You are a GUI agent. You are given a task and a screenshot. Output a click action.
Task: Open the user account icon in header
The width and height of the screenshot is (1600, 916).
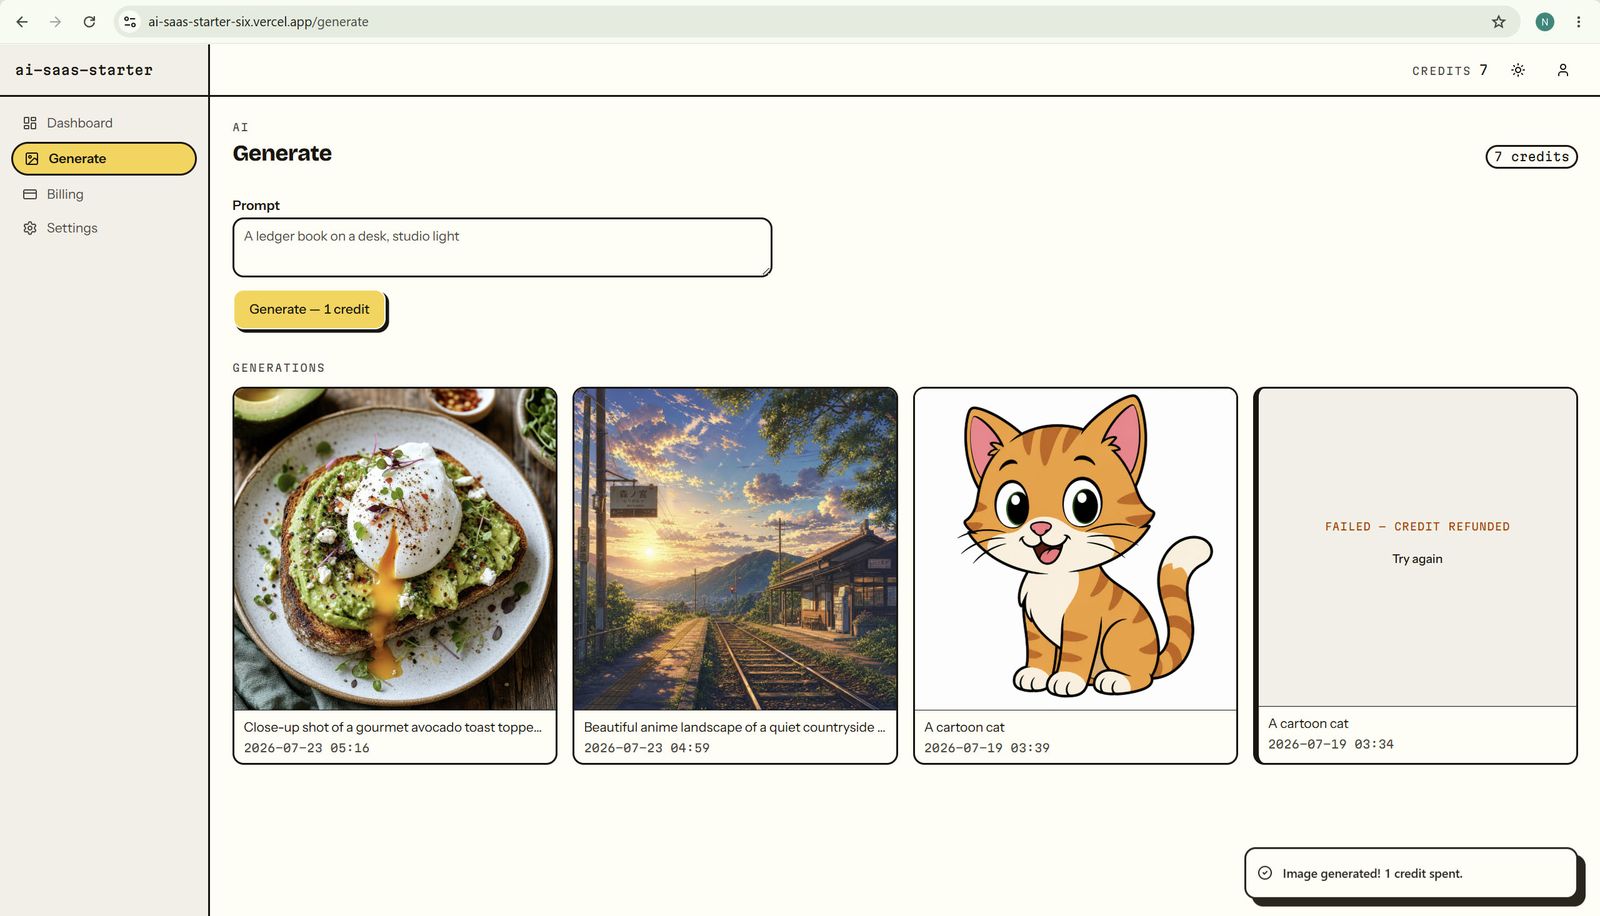(x=1563, y=70)
